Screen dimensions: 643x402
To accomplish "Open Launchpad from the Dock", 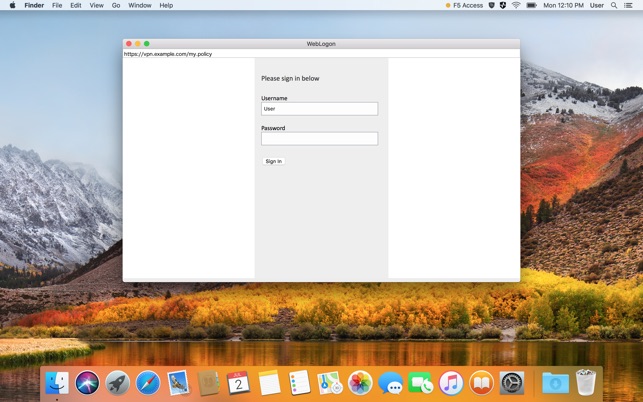I will coord(117,383).
